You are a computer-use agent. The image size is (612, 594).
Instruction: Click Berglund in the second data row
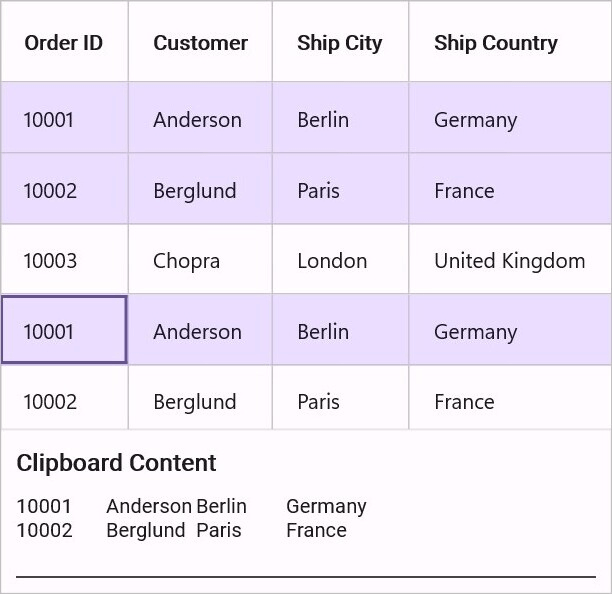pyautogui.click(x=200, y=189)
